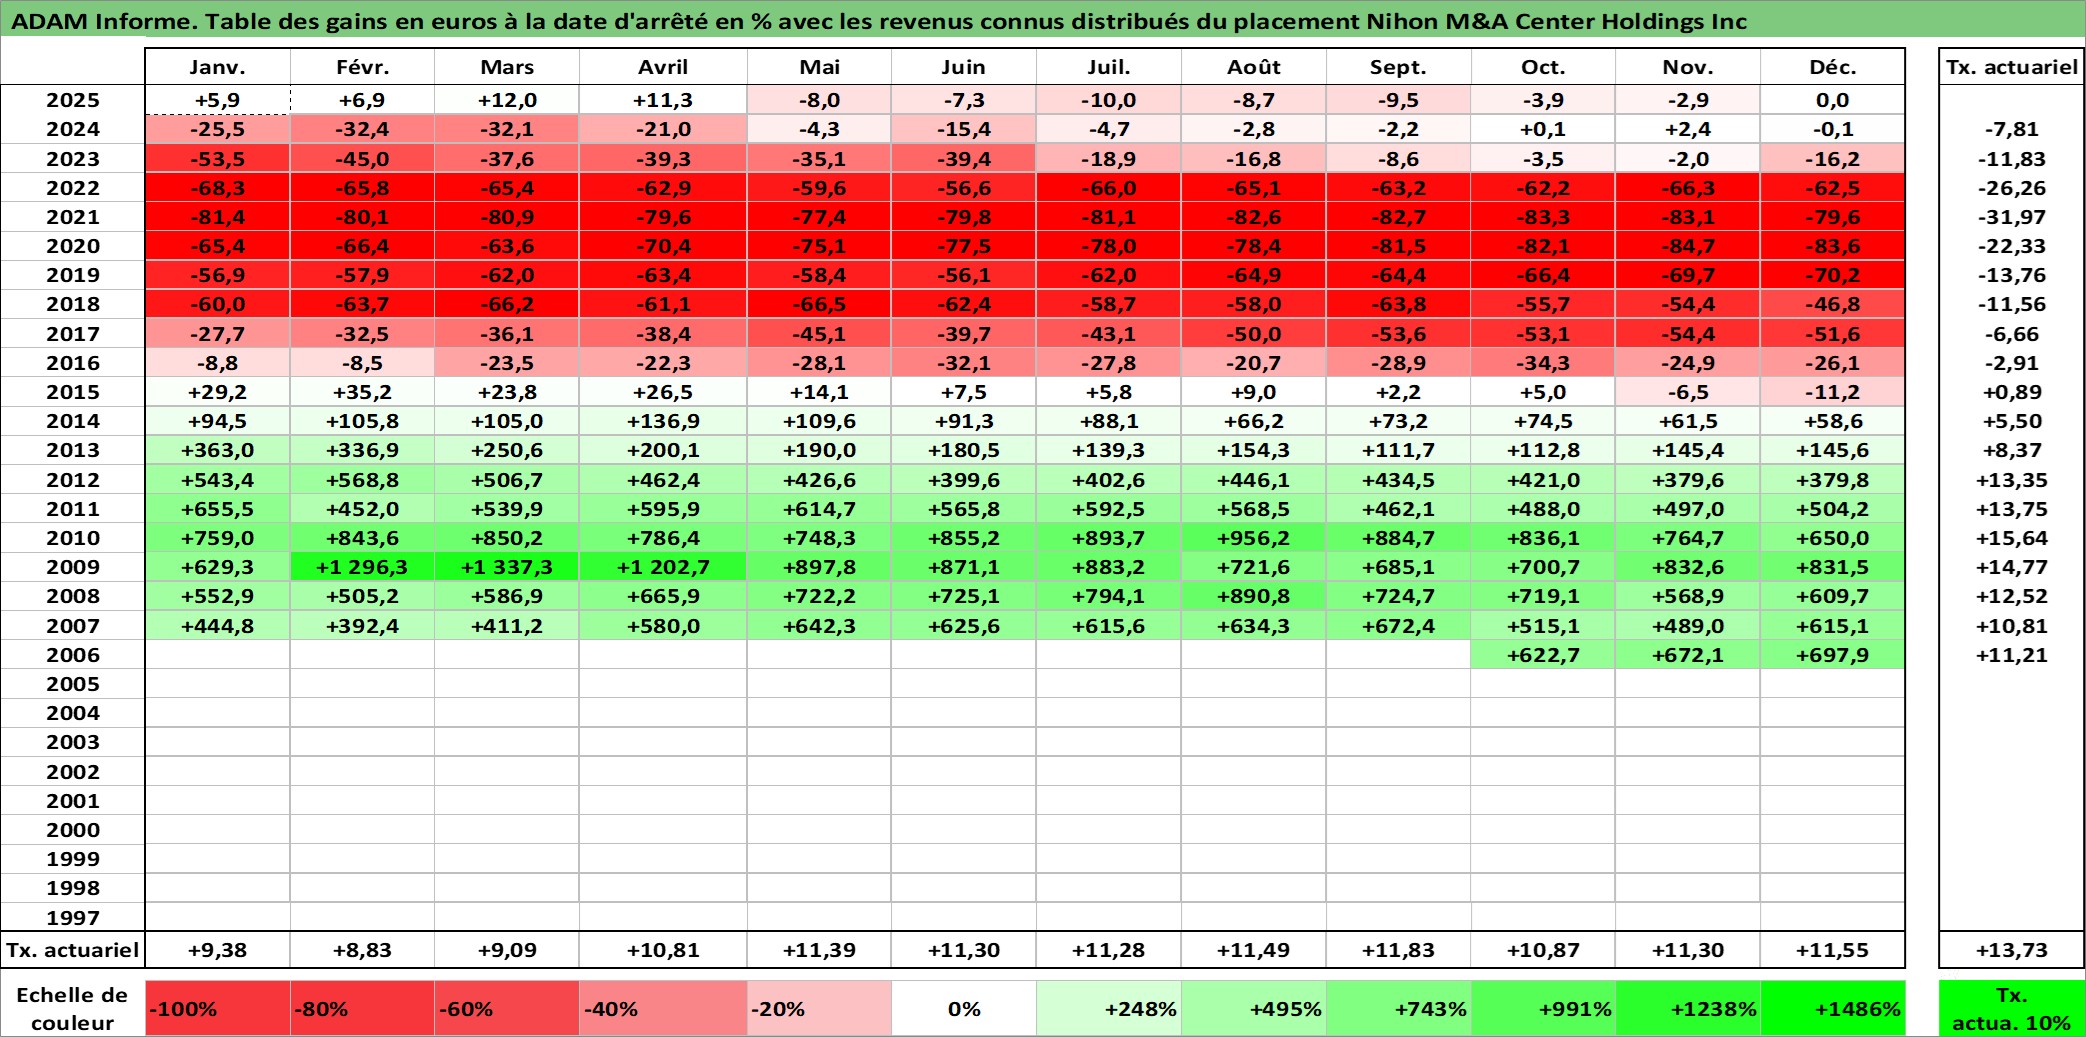Click the +743% color scale swatch
2086x1037 pixels.
point(1398,1008)
